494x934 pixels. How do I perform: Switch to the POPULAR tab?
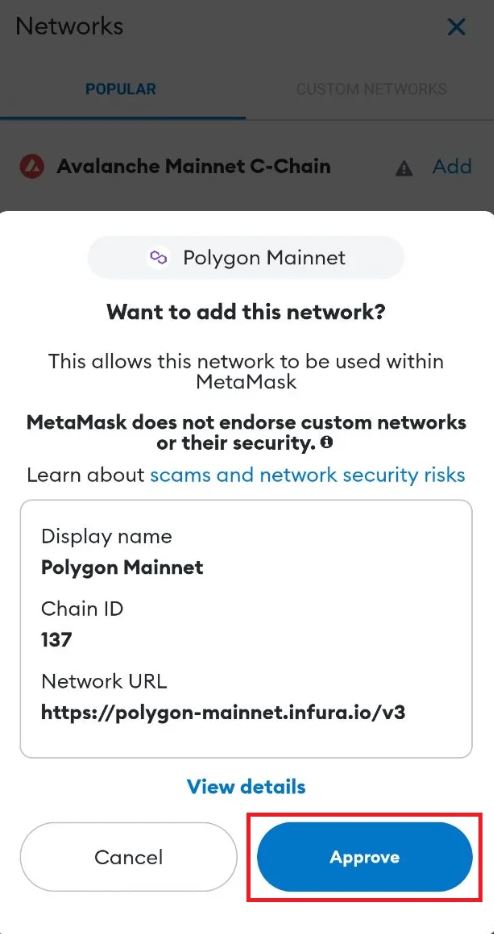[121, 89]
